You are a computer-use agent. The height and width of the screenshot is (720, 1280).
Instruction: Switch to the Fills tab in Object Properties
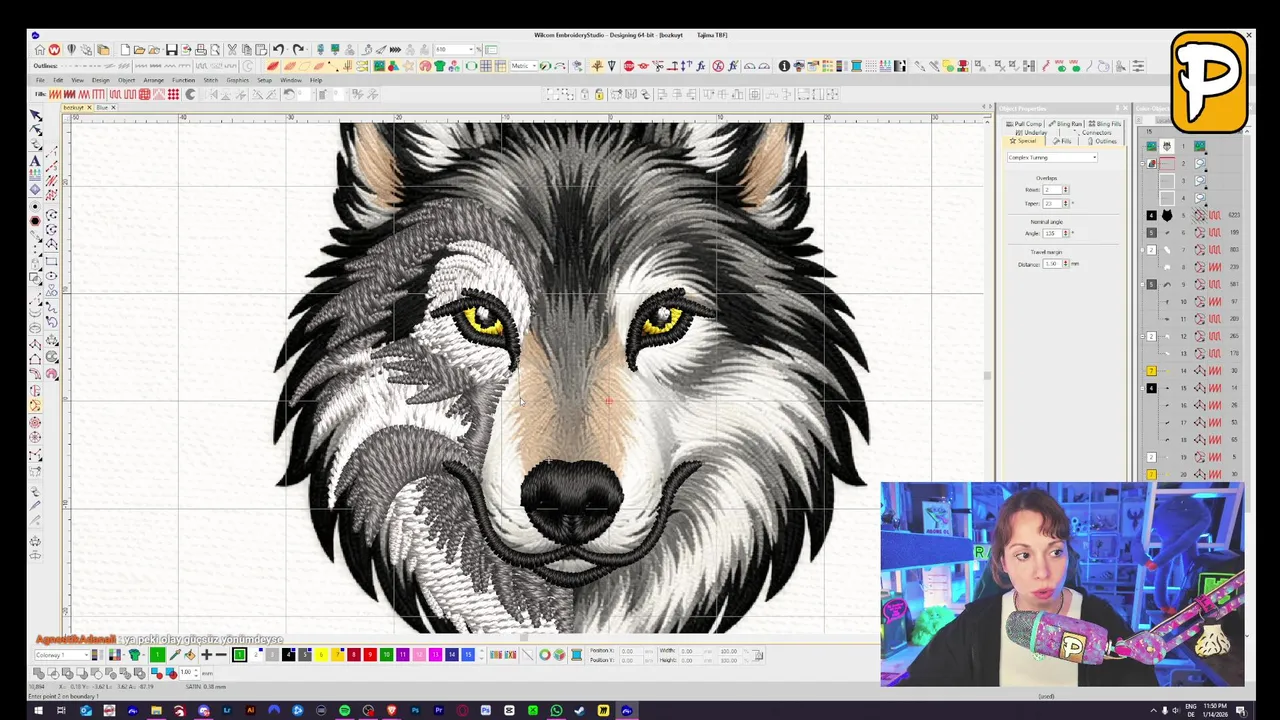pos(1062,141)
